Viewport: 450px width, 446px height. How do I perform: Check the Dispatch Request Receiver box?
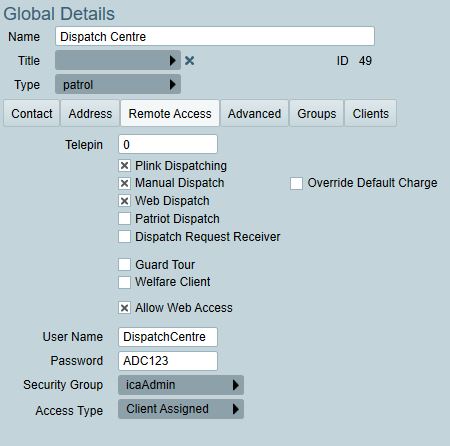(124, 237)
